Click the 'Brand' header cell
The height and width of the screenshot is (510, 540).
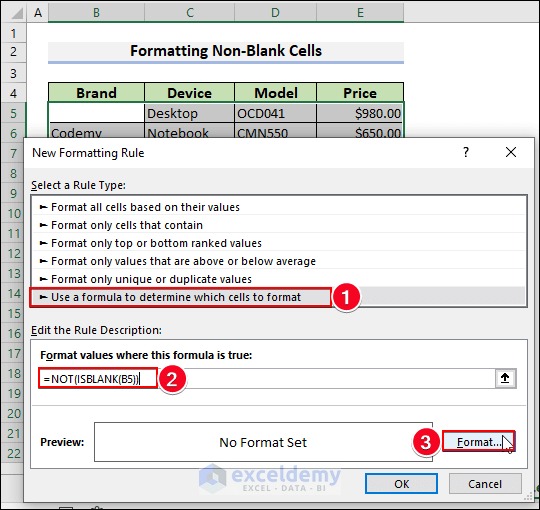coord(96,93)
